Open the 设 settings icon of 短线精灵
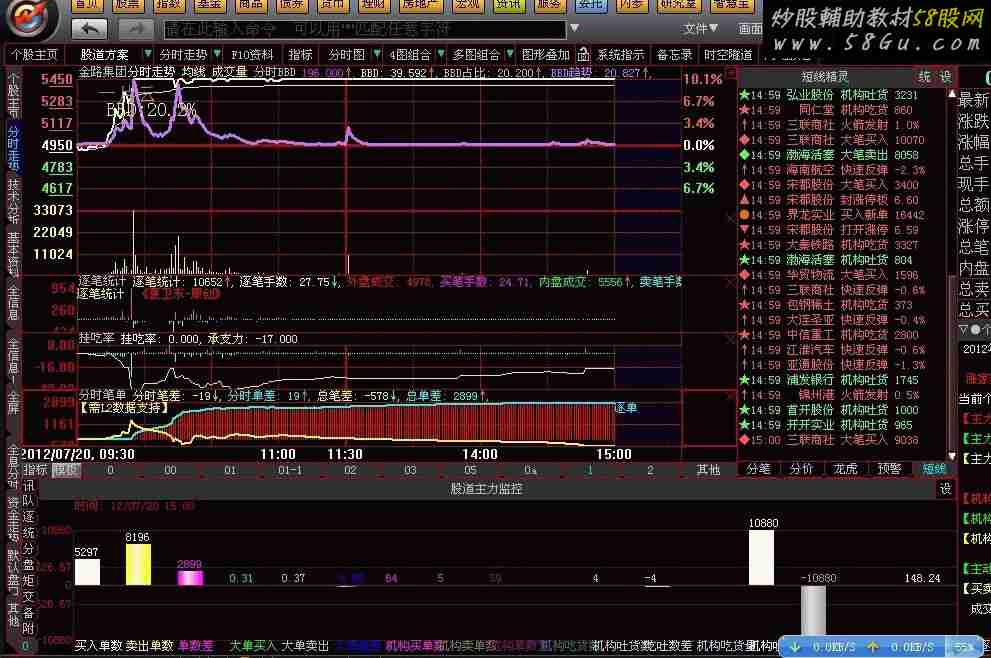 click(x=945, y=77)
